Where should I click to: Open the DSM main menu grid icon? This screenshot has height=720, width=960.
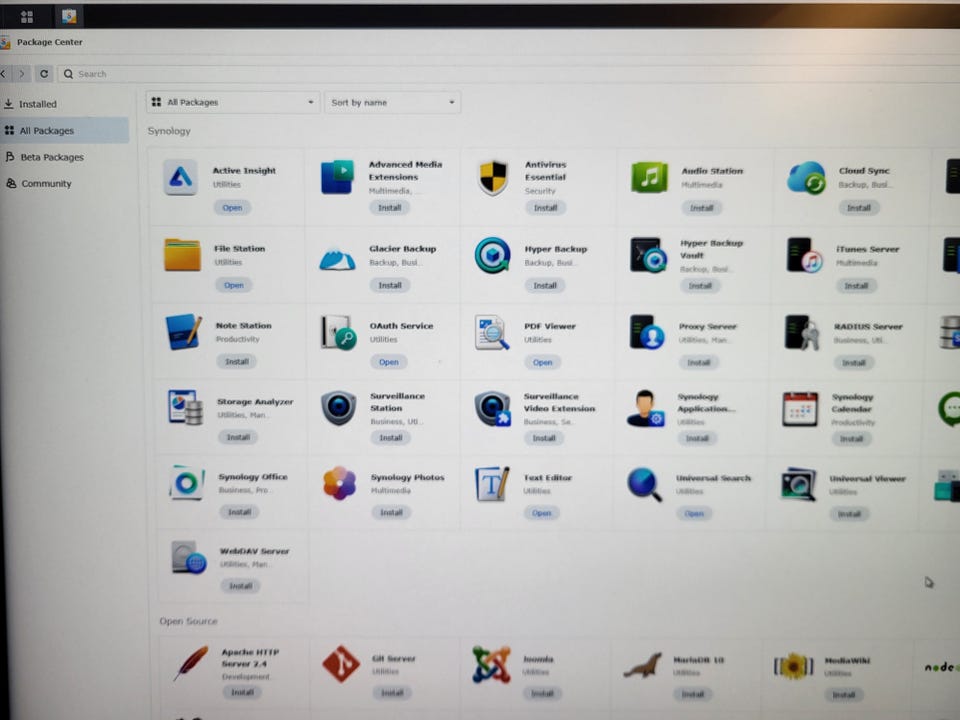[x=27, y=17]
